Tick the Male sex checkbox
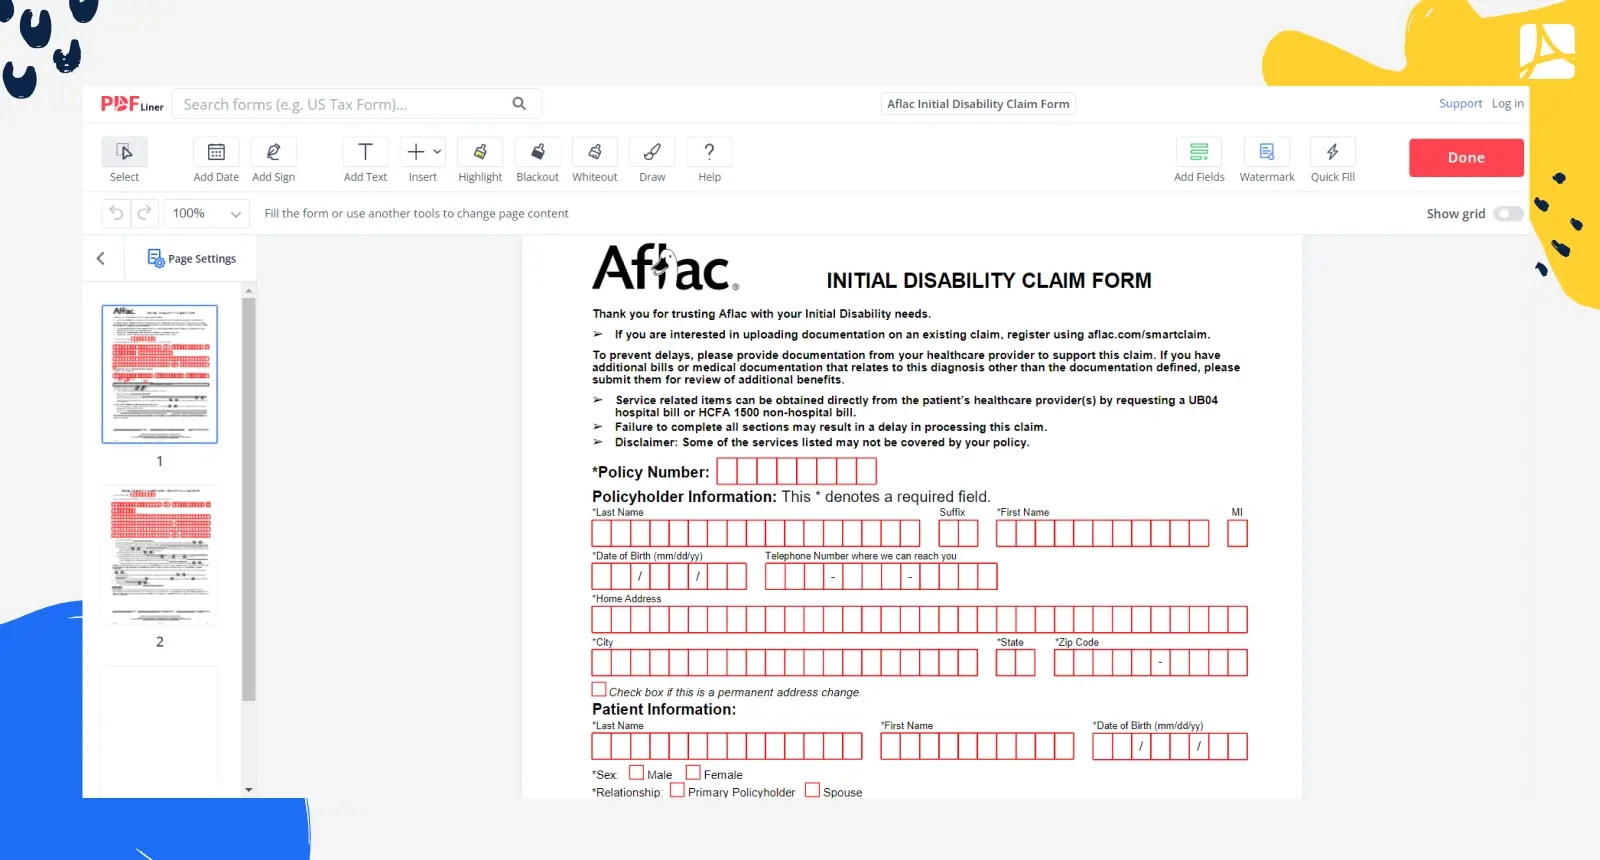 [x=636, y=773]
